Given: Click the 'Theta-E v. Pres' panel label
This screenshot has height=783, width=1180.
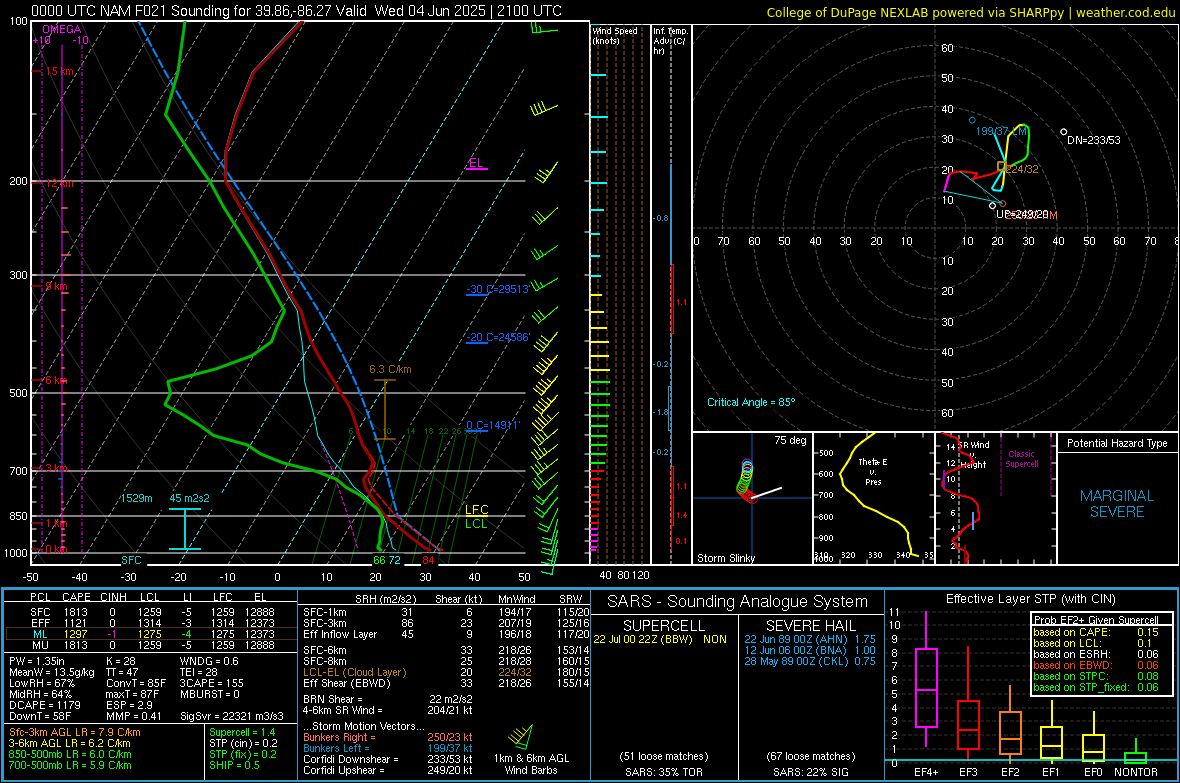Looking at the screenshot, I should pos(873,471).
